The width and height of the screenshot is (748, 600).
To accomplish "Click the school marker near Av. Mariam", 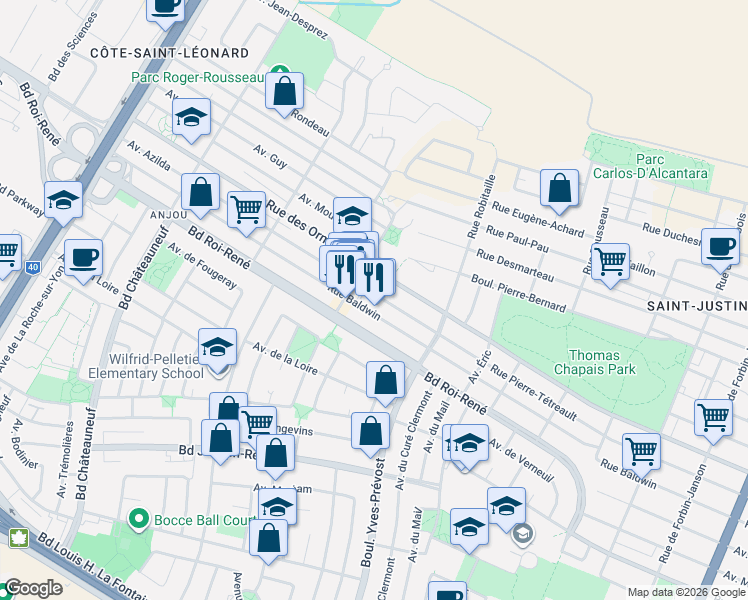I will coord(278,505).
